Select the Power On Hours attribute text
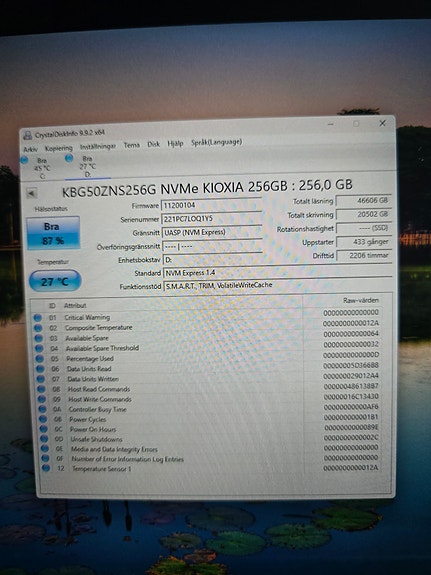Image resolution: width=431 pixels, height=575 pixels. (x=93, y=429)
